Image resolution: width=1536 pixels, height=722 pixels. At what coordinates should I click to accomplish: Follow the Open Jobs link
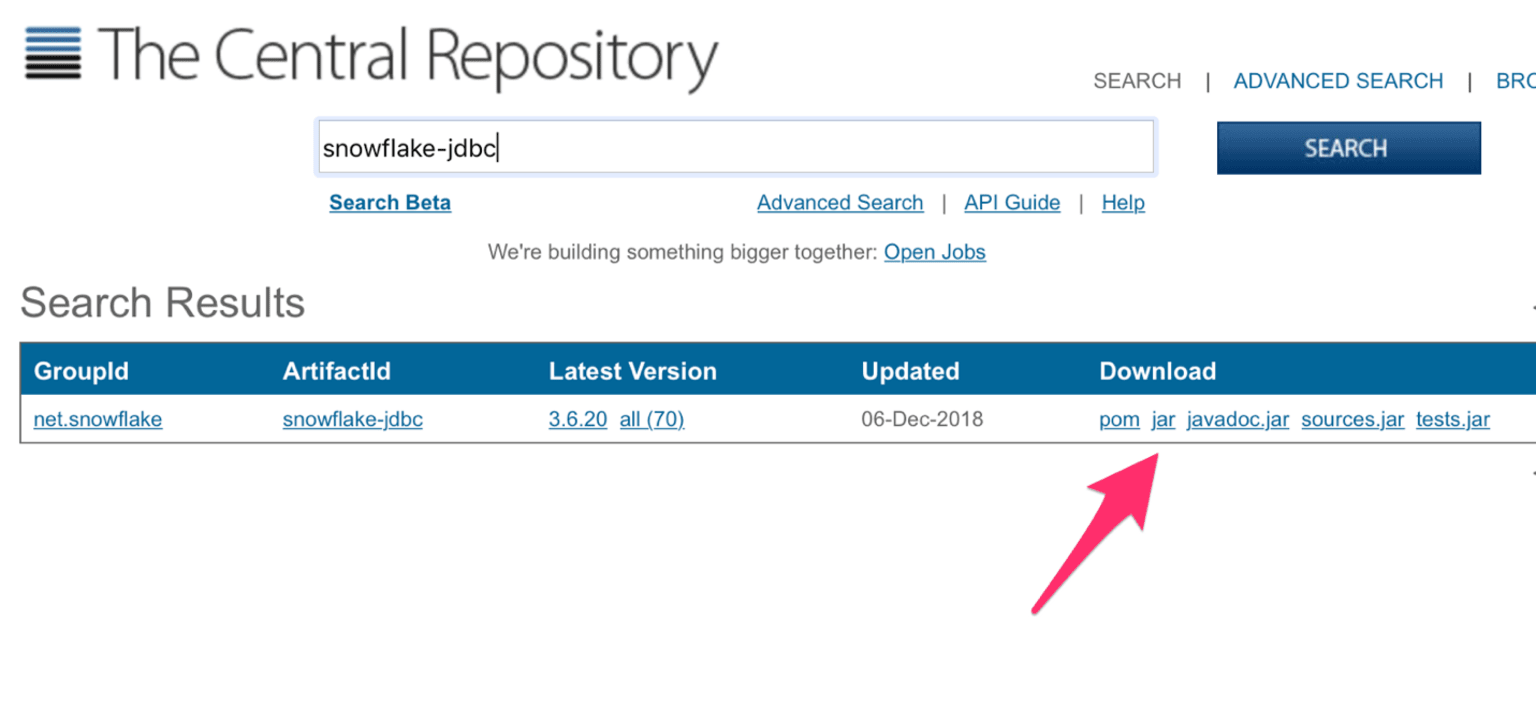(x=935, y=252)
